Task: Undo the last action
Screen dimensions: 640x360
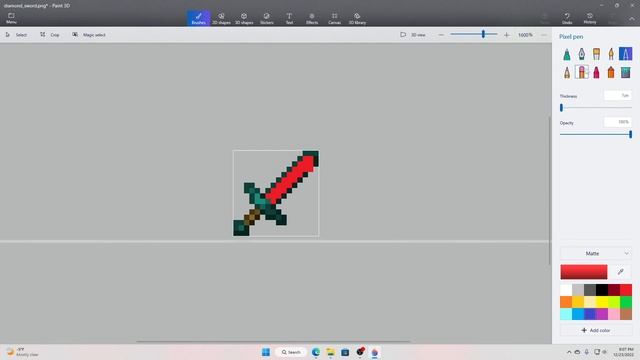Action: tap(567, 18)
